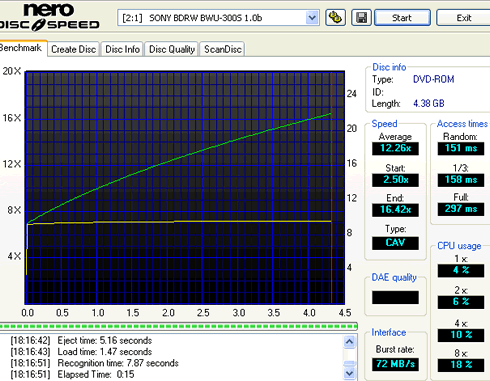Click the Nero Disc Speed logo
The width and height of the screenshot is (490, 381).
(50, 17)
